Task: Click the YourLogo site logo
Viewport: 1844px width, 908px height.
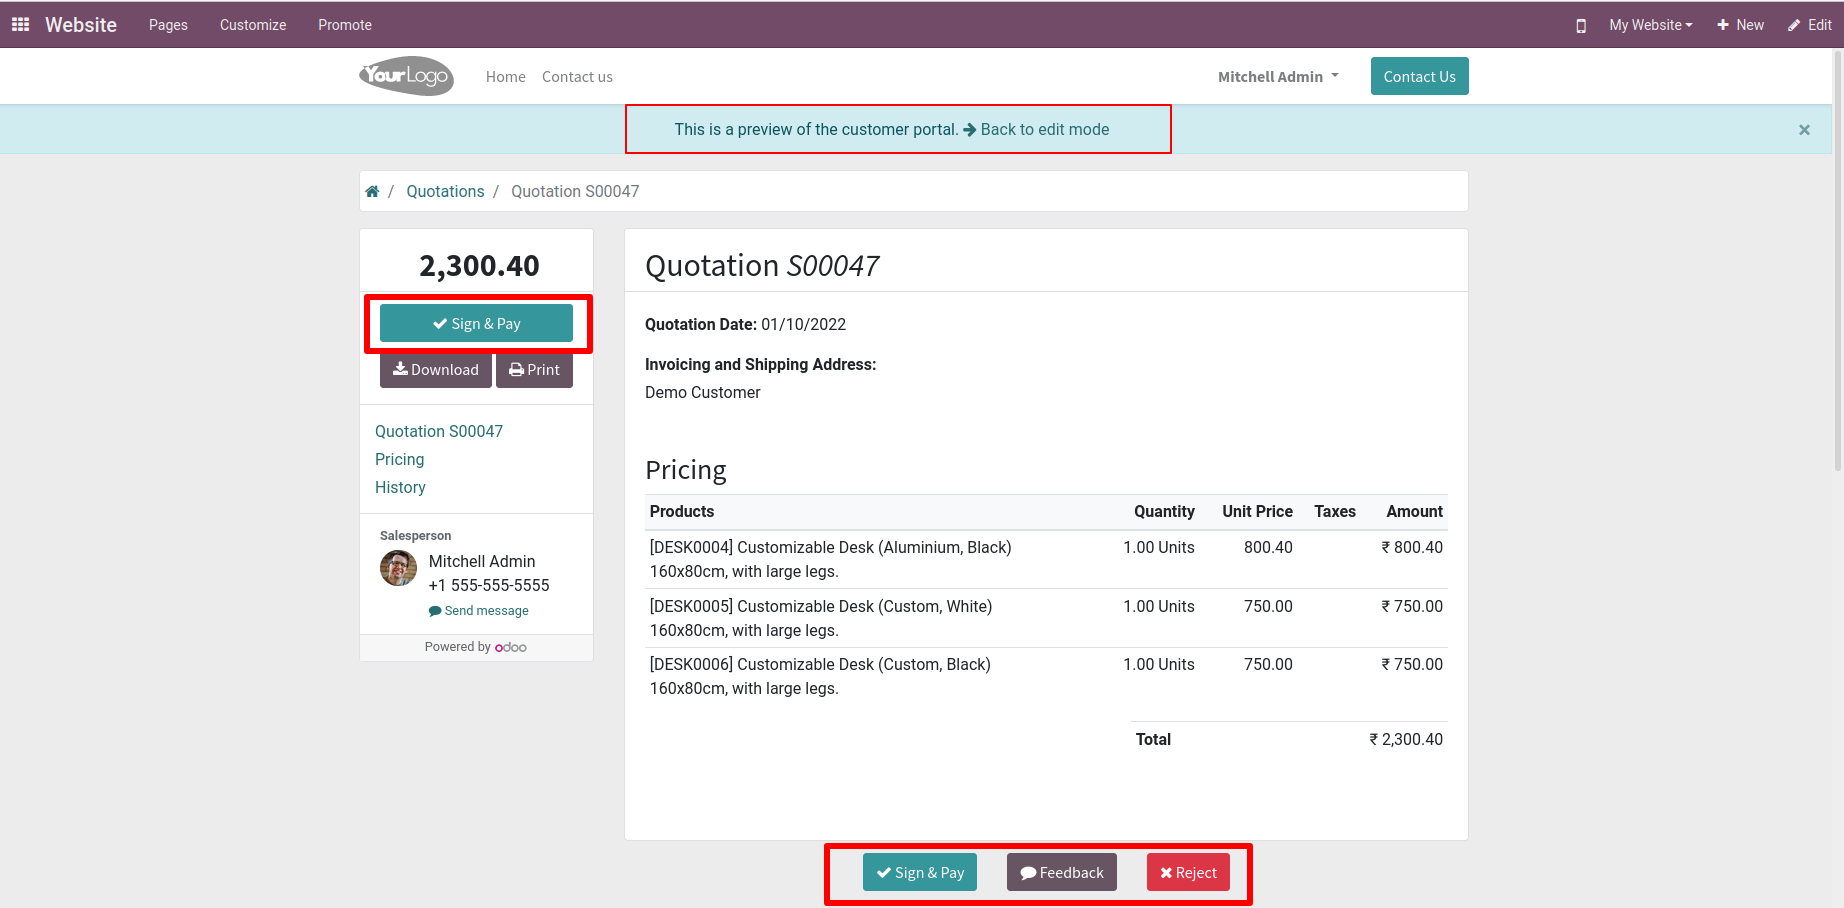Action: coord(406,76)
